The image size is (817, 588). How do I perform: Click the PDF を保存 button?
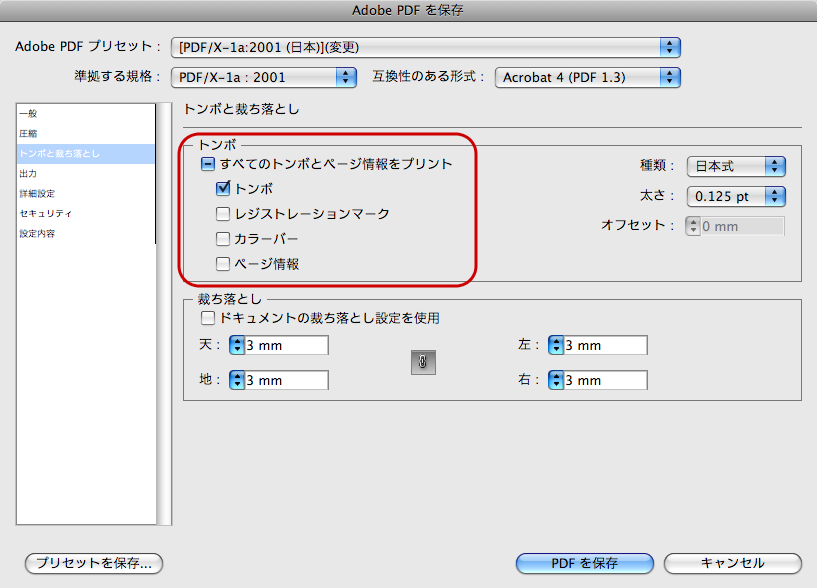[x=585, y=563]
